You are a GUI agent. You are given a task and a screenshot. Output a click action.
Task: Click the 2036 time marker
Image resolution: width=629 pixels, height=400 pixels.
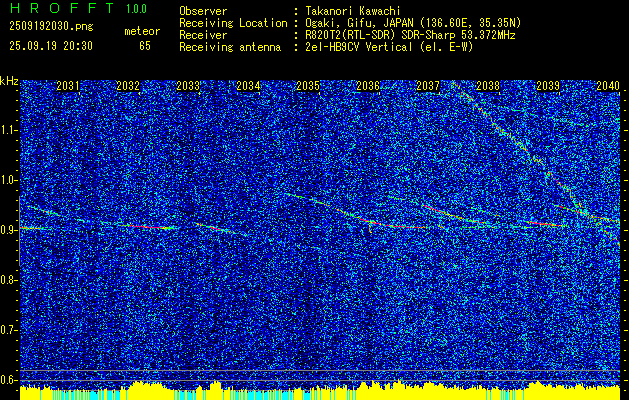click(x=368, y=86)
